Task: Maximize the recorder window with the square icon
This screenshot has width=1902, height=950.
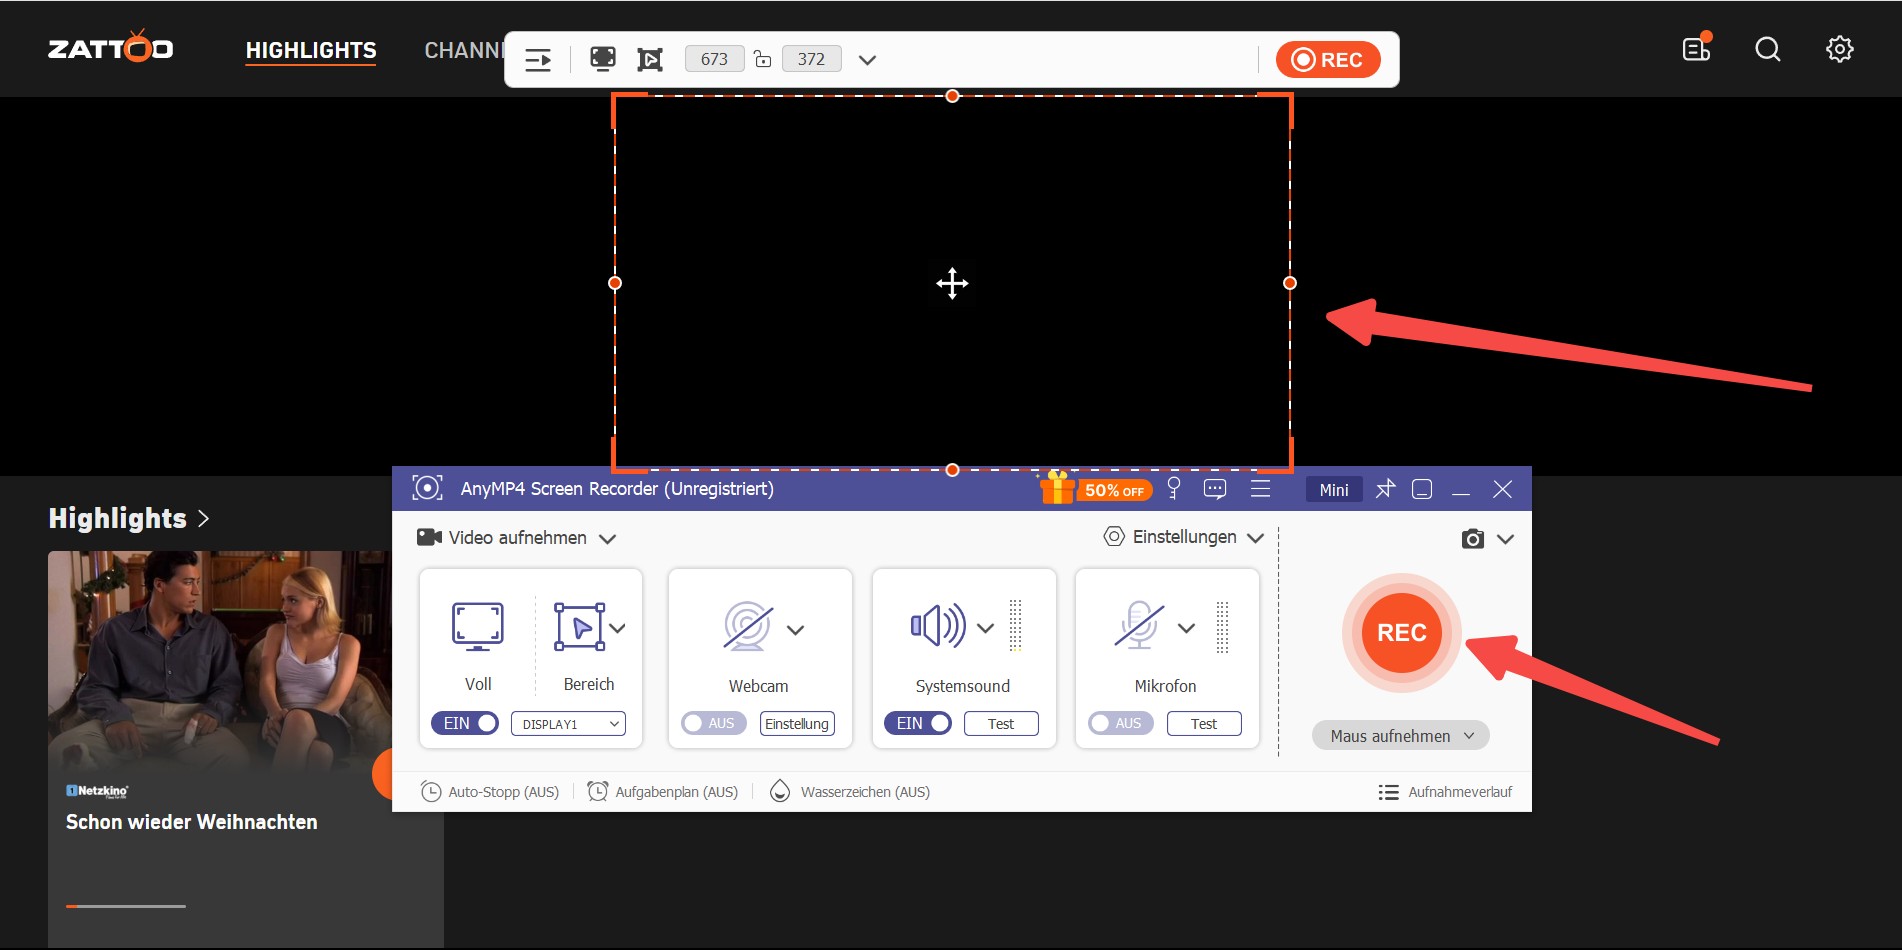Action: tap(1422, 489)
